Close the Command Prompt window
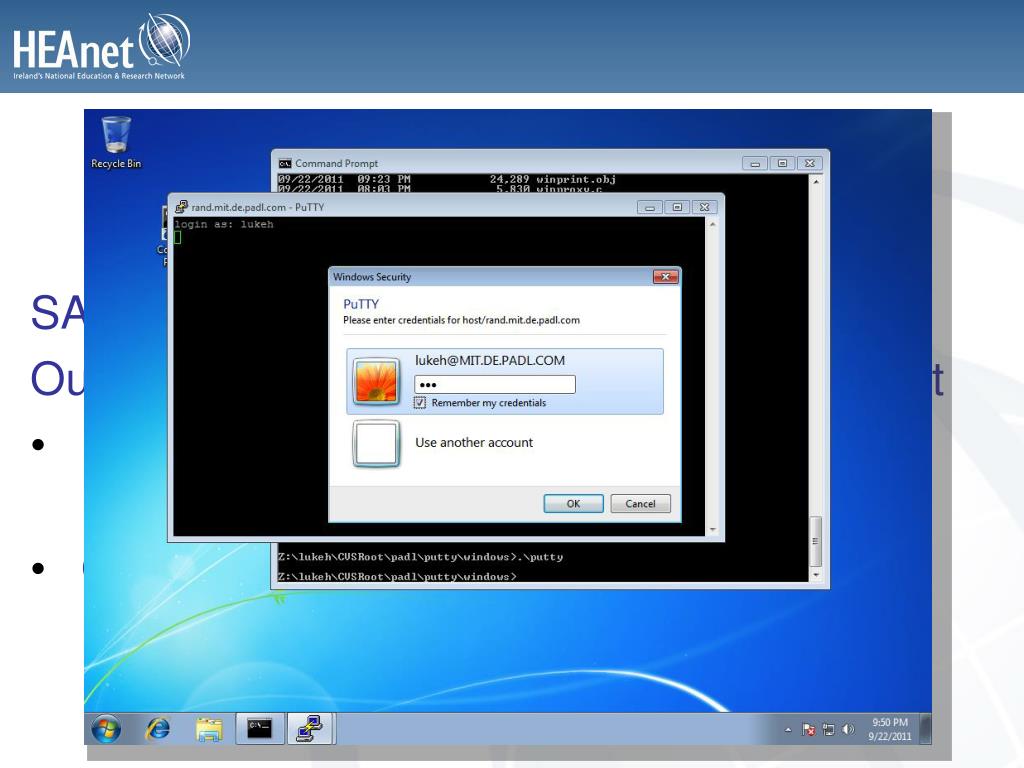Viewport: 1024px width, 768px height. point(810,163)
